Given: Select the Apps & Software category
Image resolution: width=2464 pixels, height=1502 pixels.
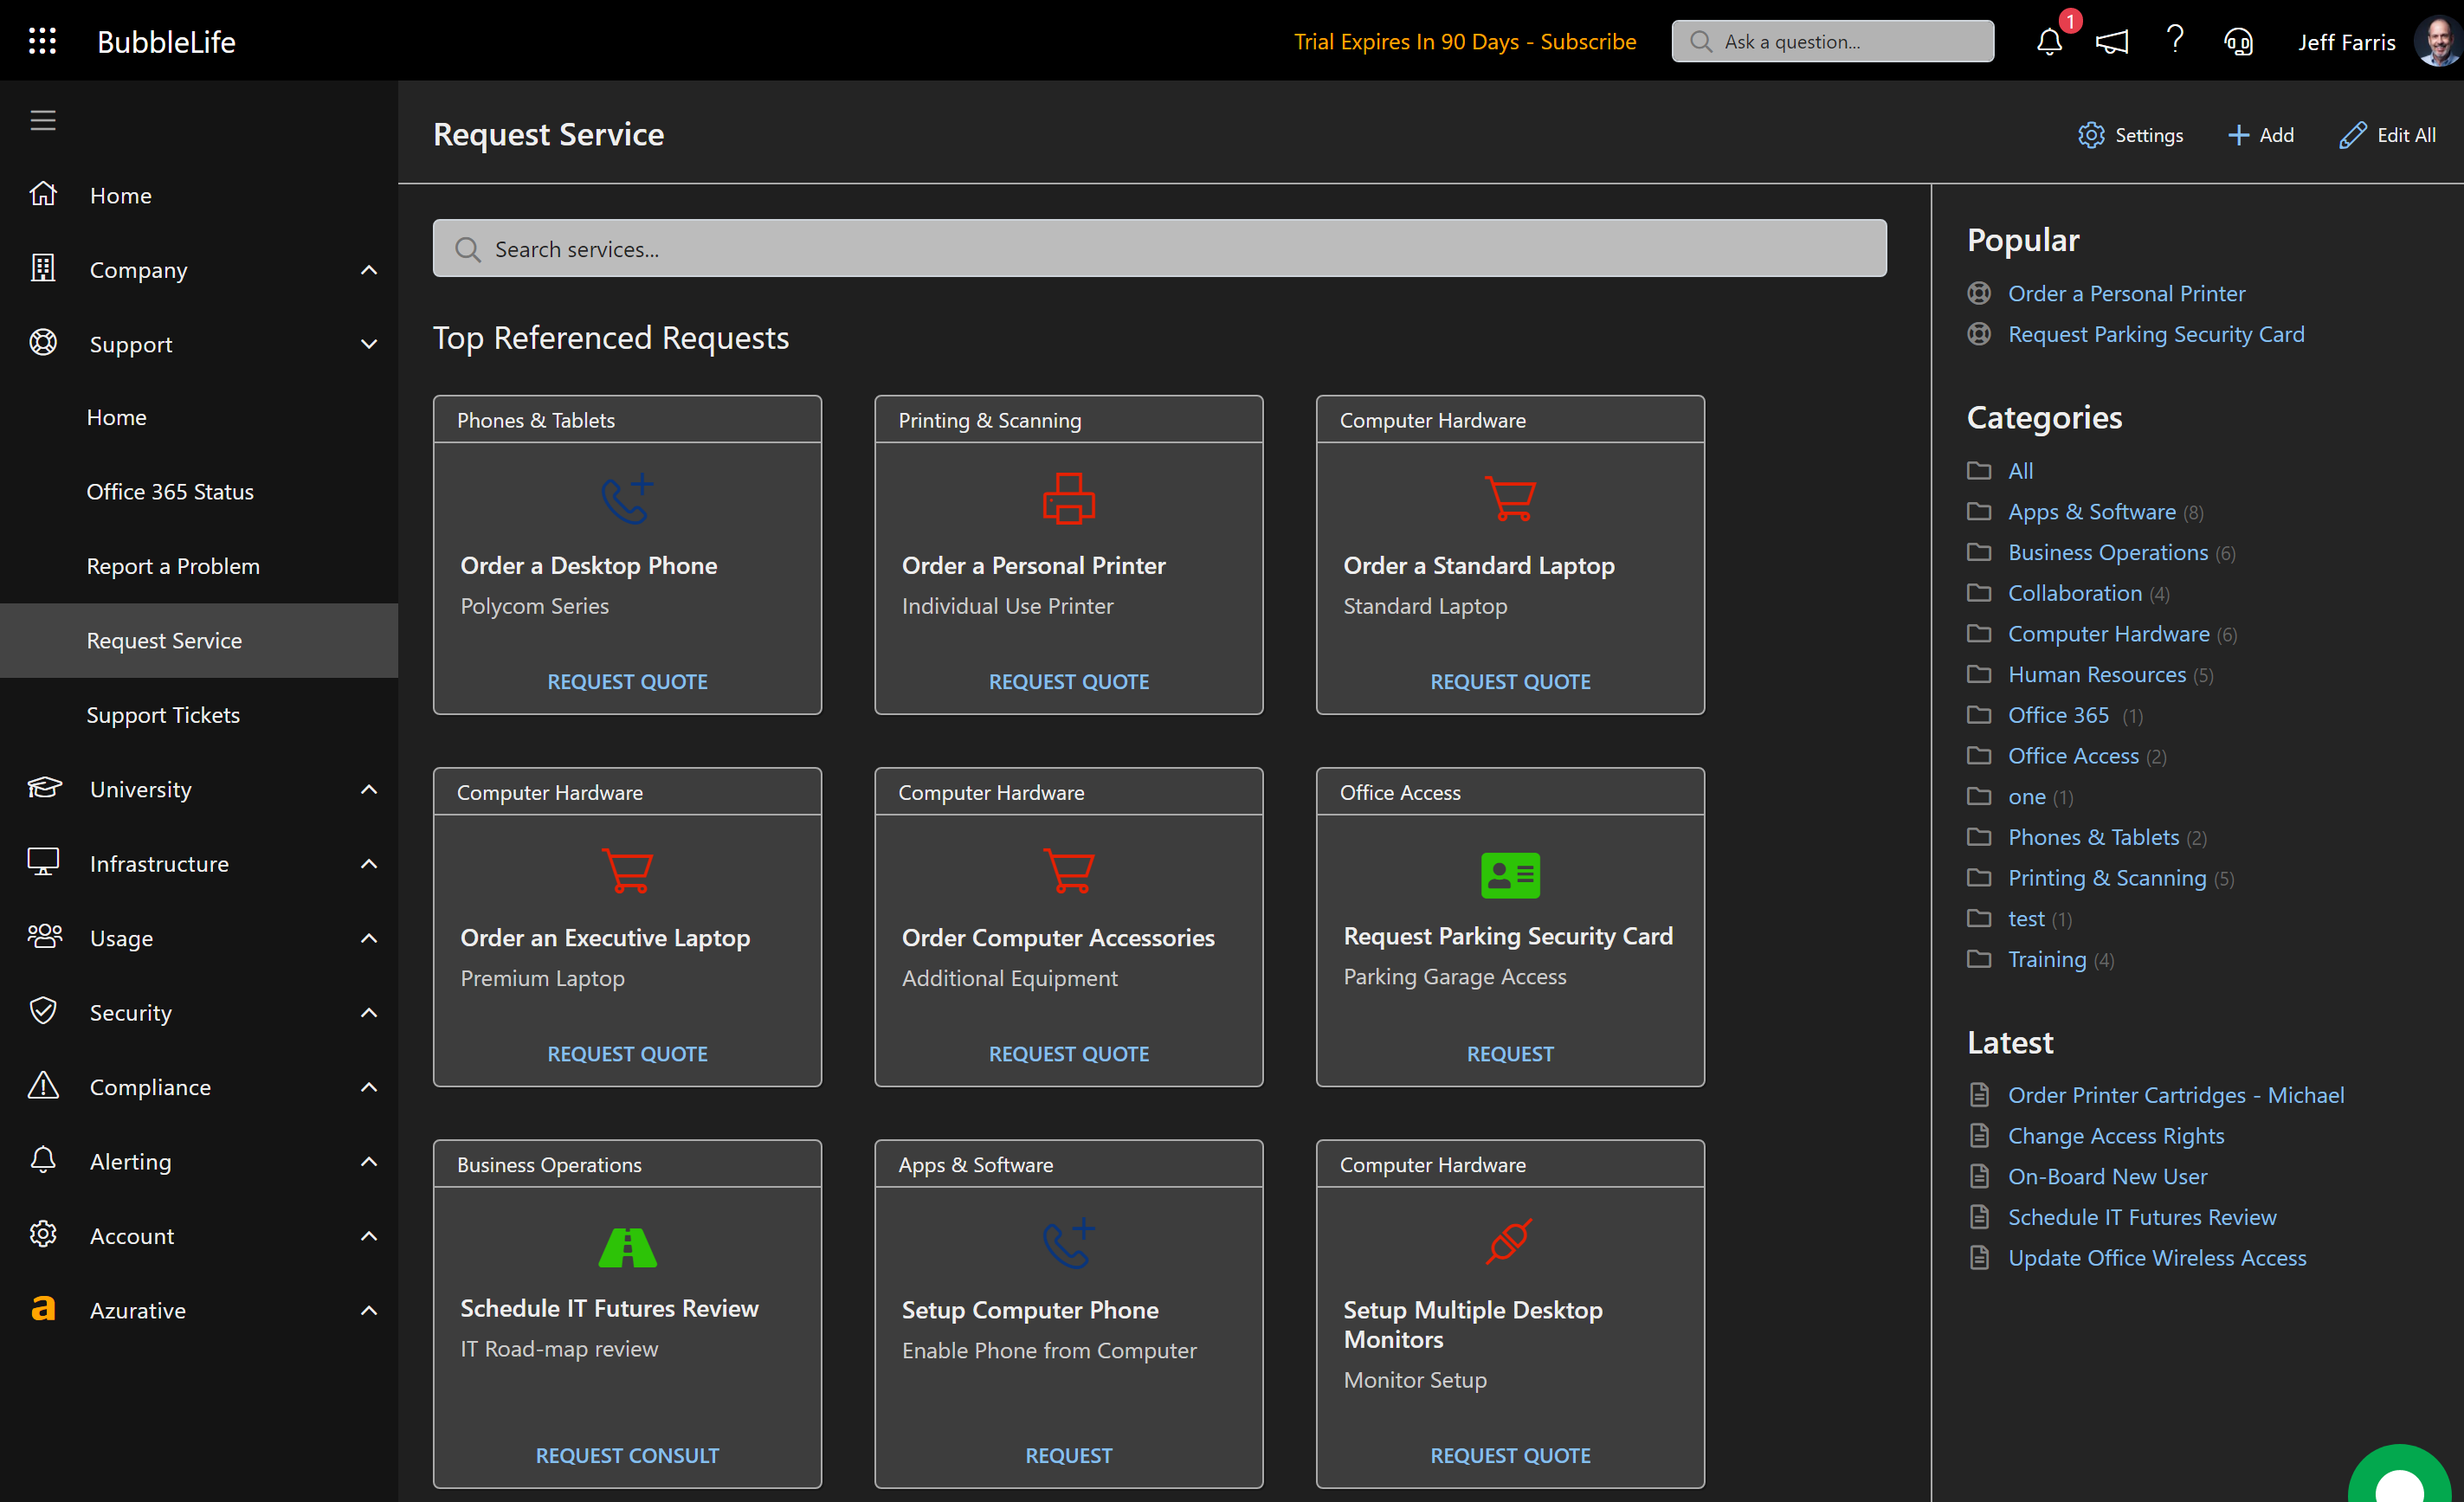Looking at the screenshot, I should pyautogui.click(x=2091, y=511).
